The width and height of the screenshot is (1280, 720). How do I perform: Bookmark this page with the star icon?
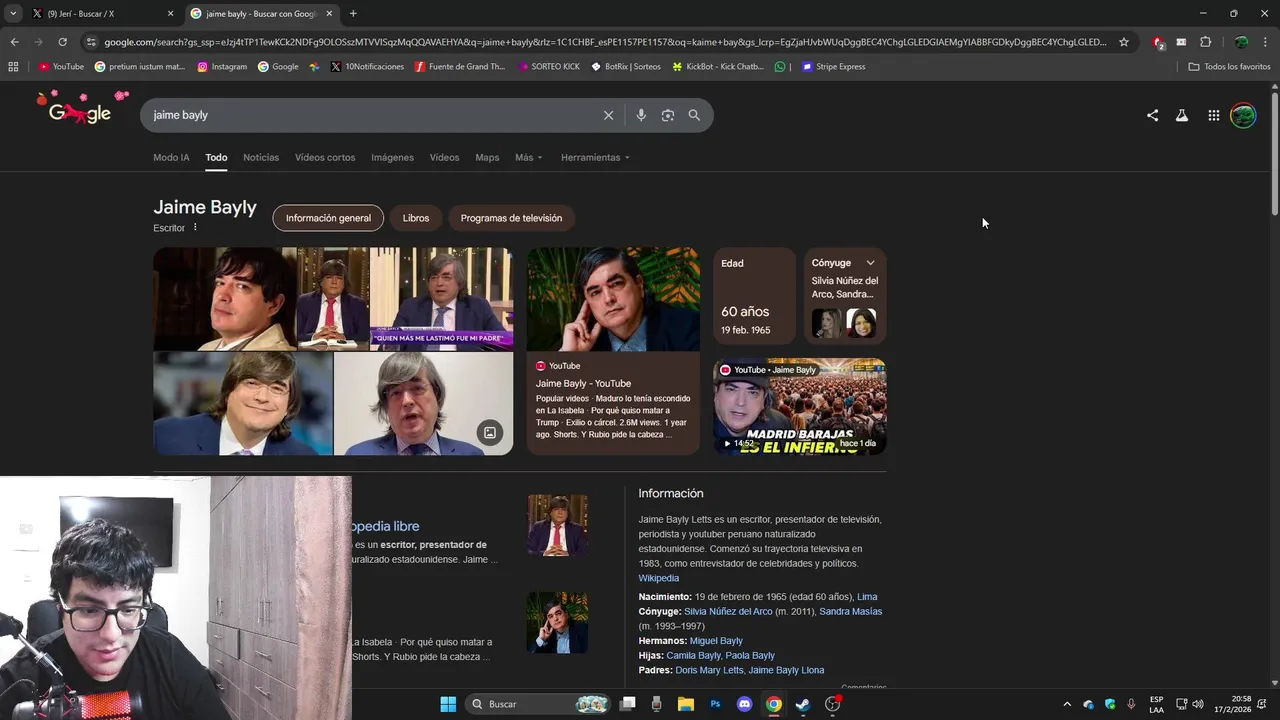[1124, 42]
